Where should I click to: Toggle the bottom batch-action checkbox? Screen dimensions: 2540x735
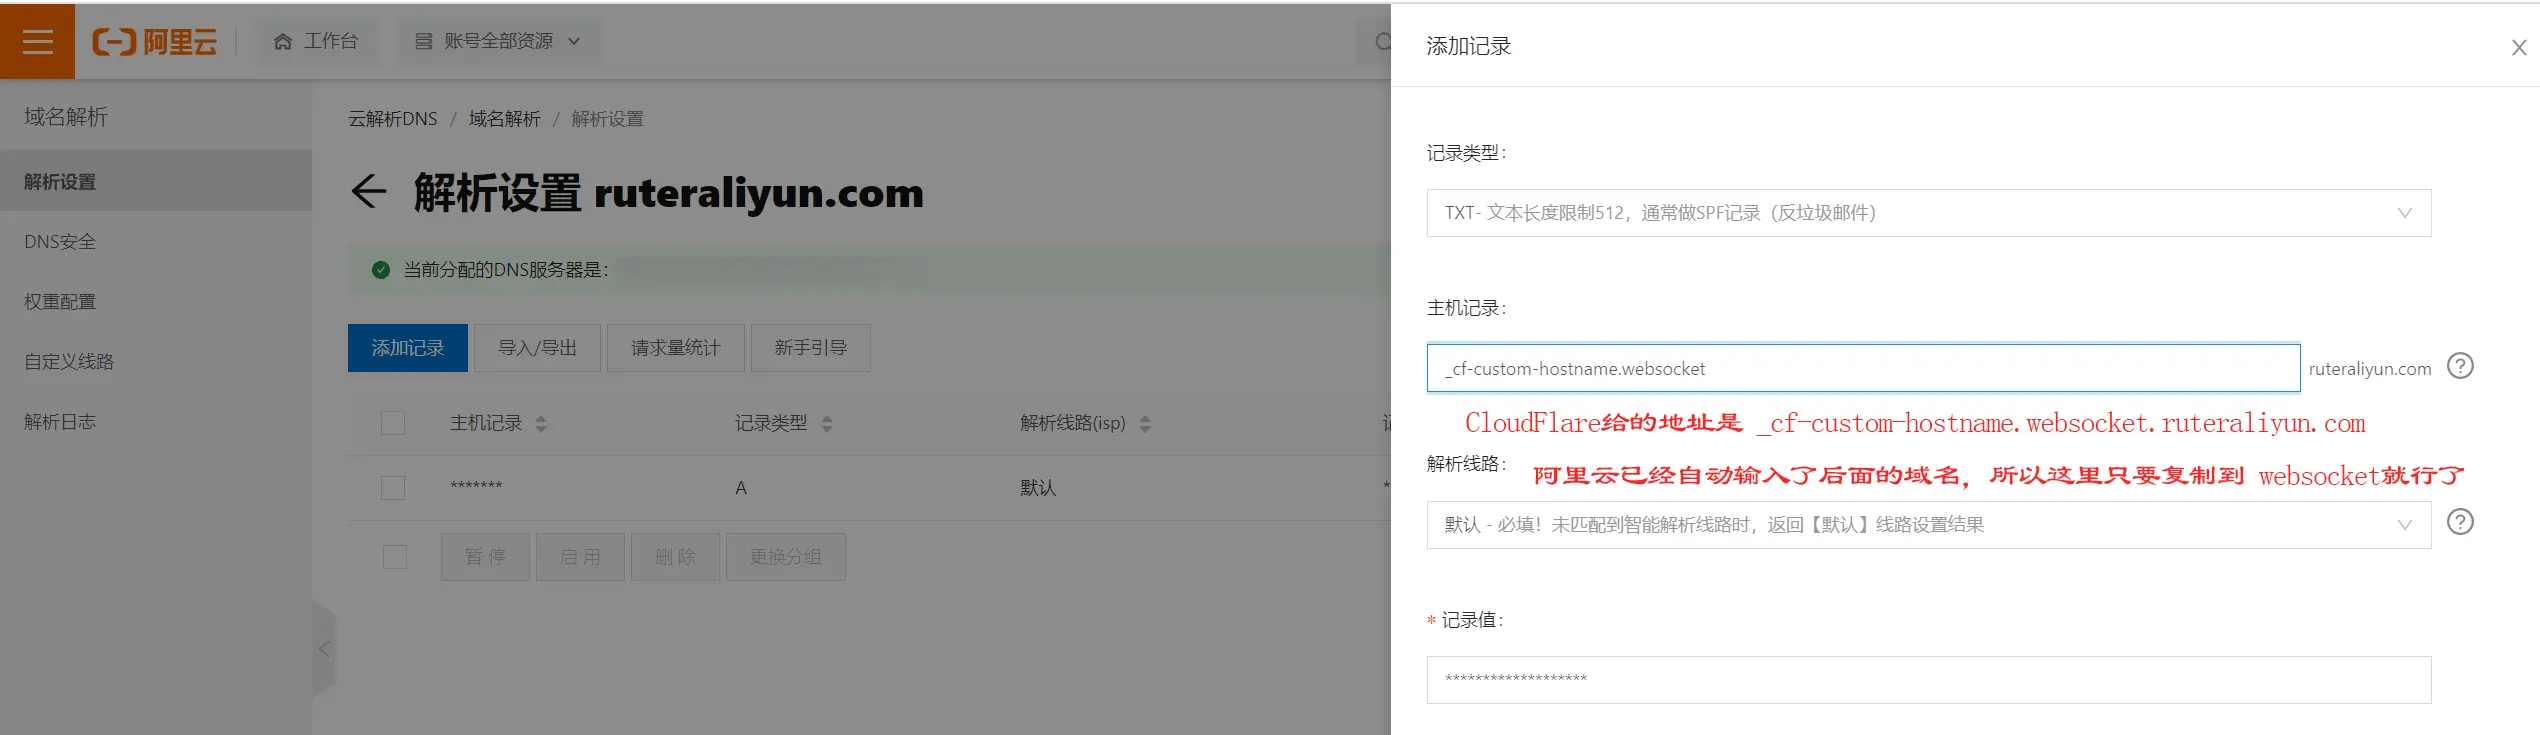tap(395, 557)
